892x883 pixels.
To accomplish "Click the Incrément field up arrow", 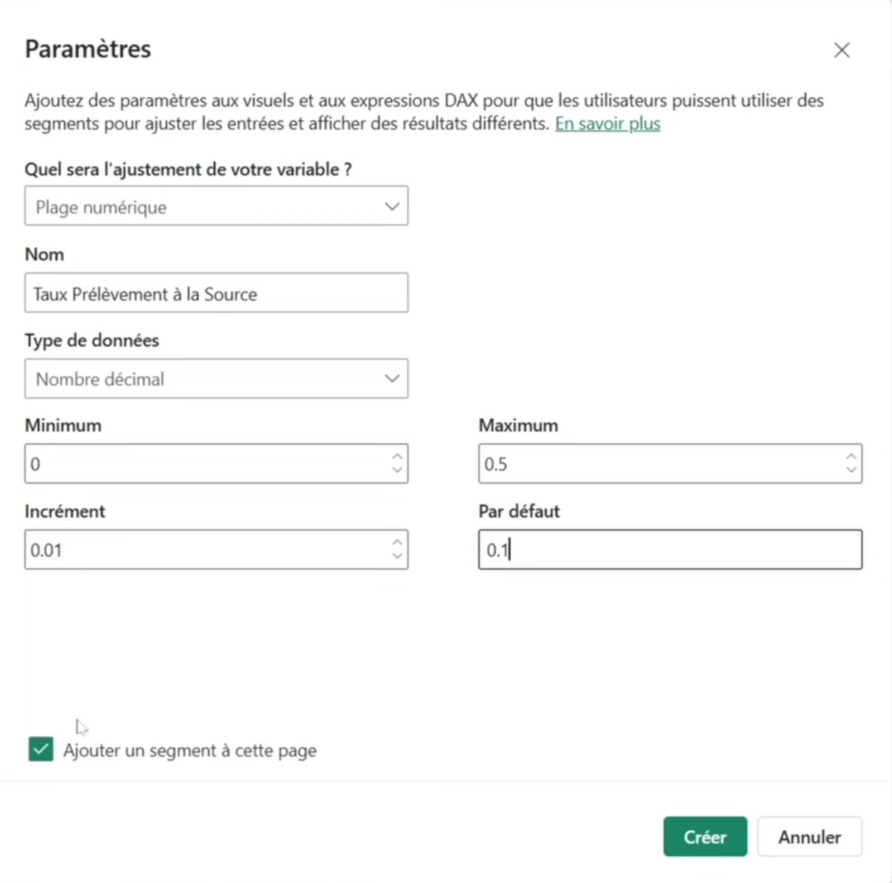I will pyautogui.click(x=397, y=543).
